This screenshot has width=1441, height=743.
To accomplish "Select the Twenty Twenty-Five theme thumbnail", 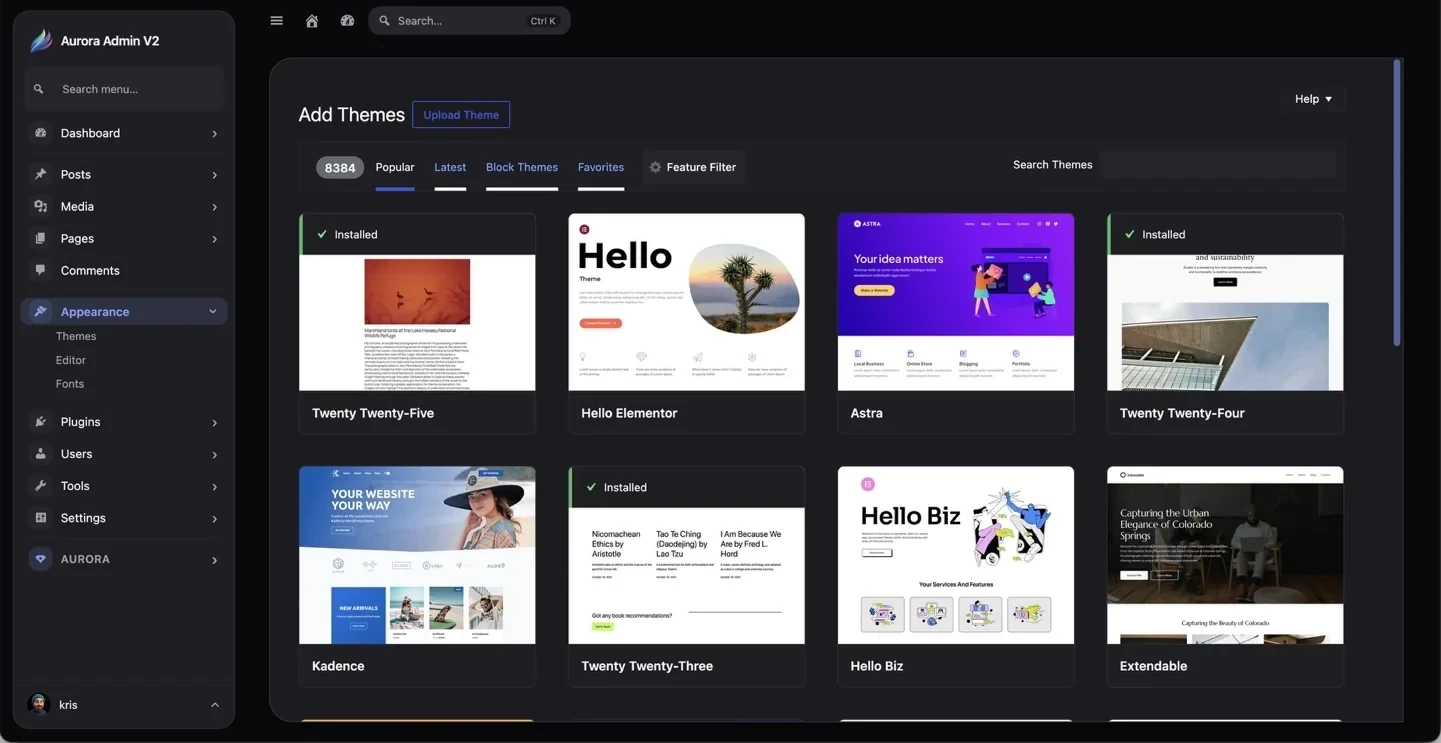I will point(417,323).
